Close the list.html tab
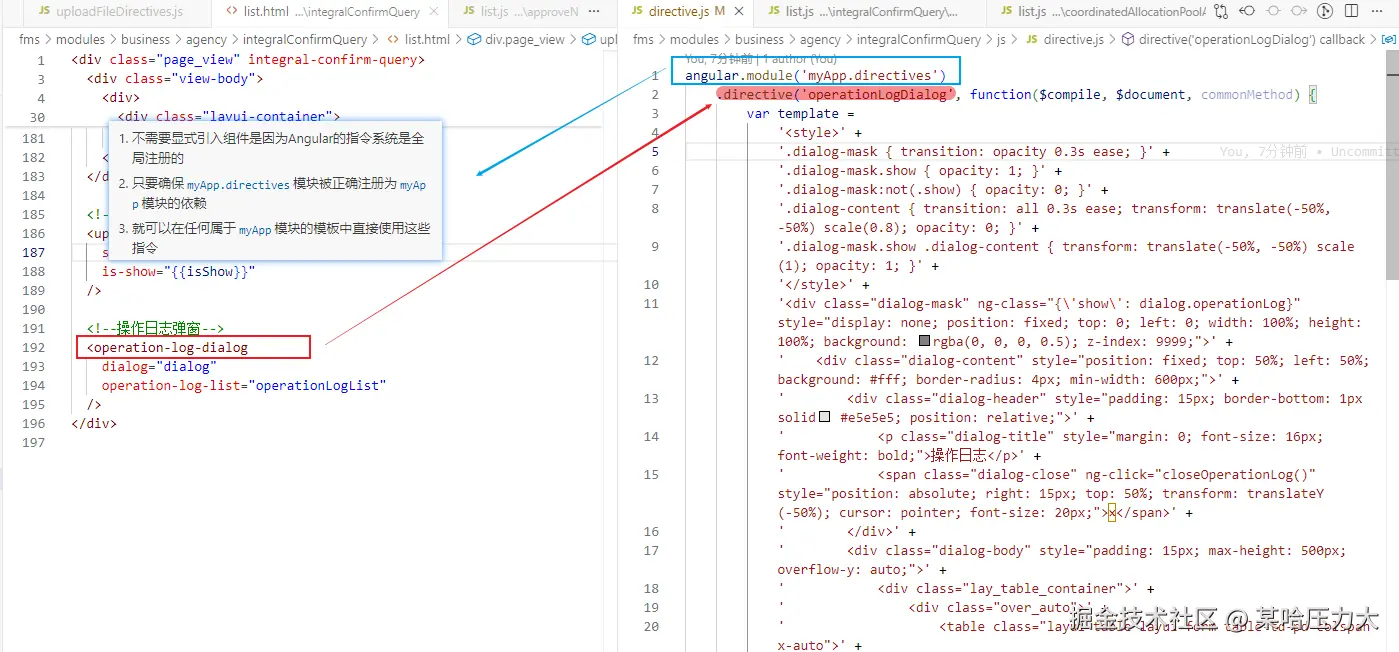 click(436, 12)
